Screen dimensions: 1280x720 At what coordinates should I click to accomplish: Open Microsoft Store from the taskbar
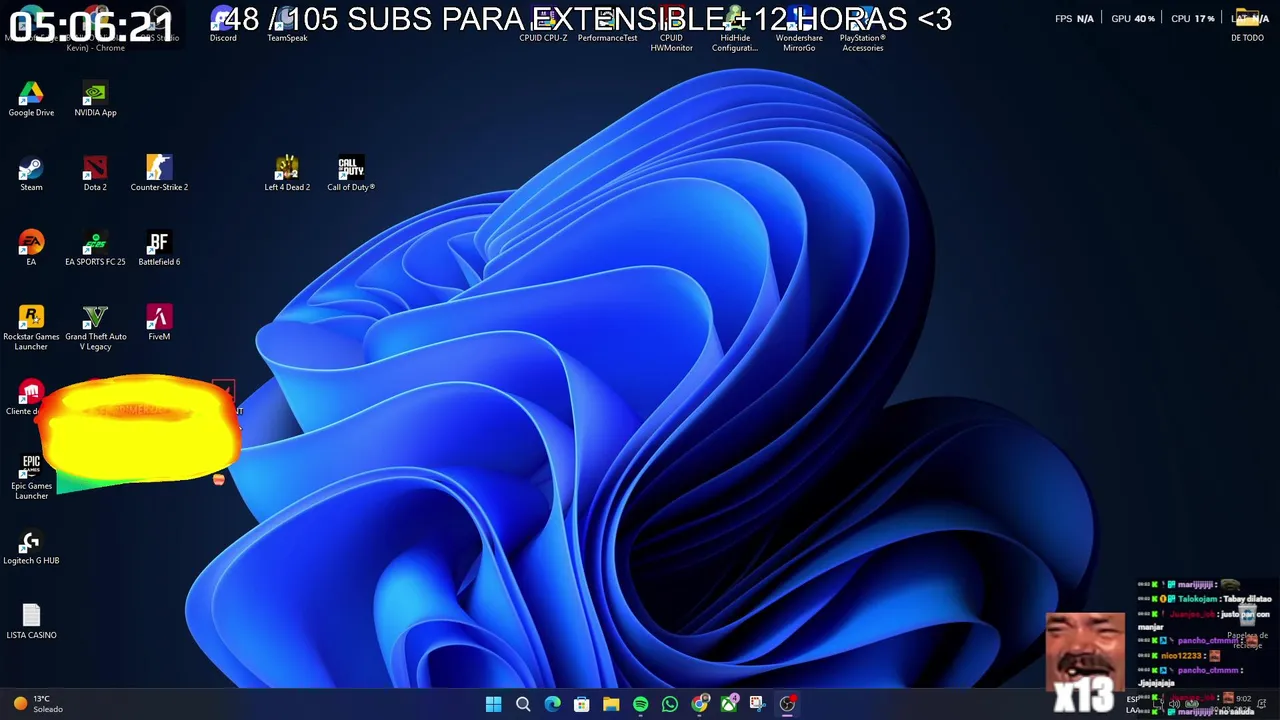click(x=581, y=704)
